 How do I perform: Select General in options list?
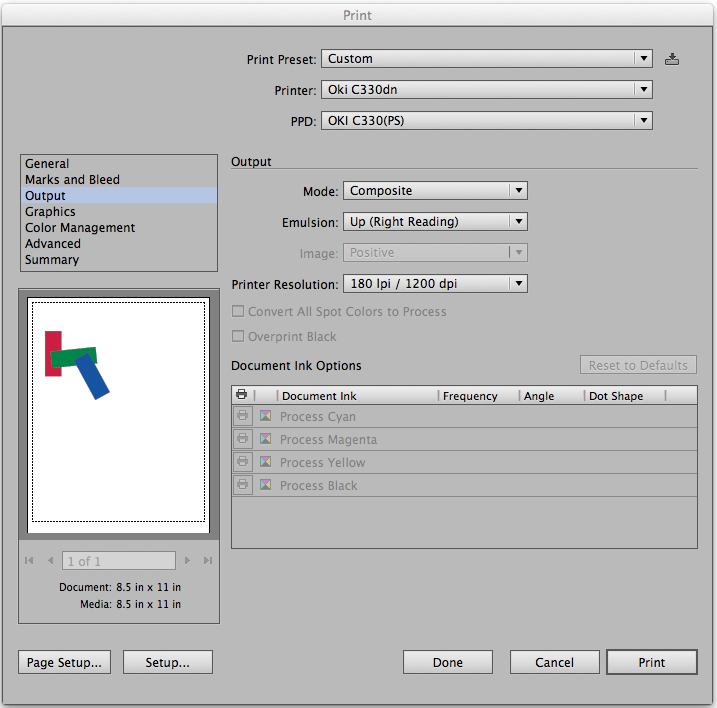pyautogui.click(x=119, y=164)
